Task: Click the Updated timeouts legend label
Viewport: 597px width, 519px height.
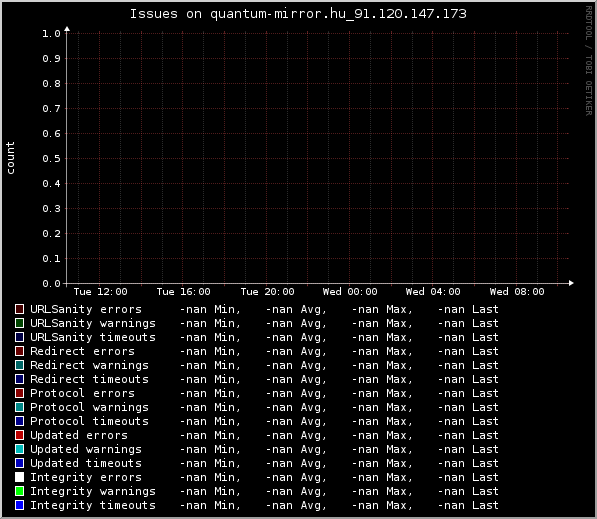Action: point(86,463)
